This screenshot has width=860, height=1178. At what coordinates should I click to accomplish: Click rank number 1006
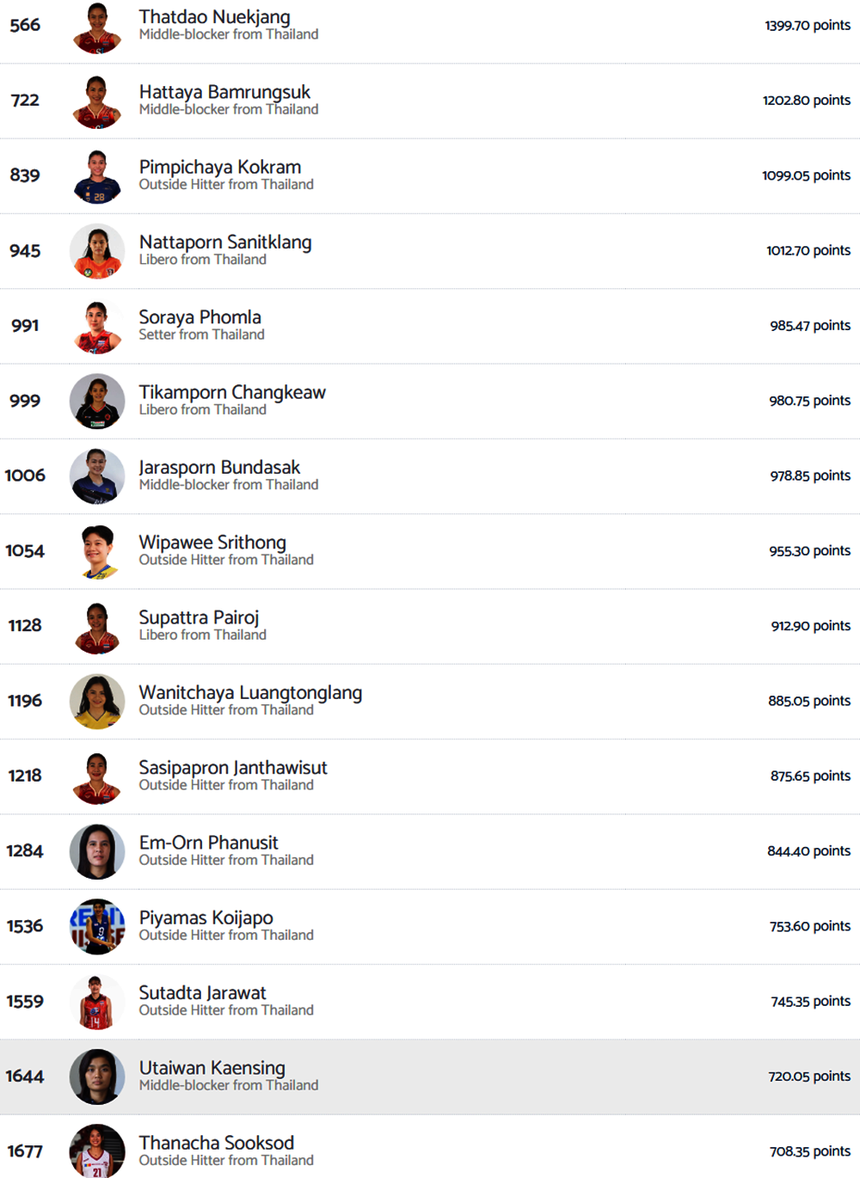click(x=25, y=475)
